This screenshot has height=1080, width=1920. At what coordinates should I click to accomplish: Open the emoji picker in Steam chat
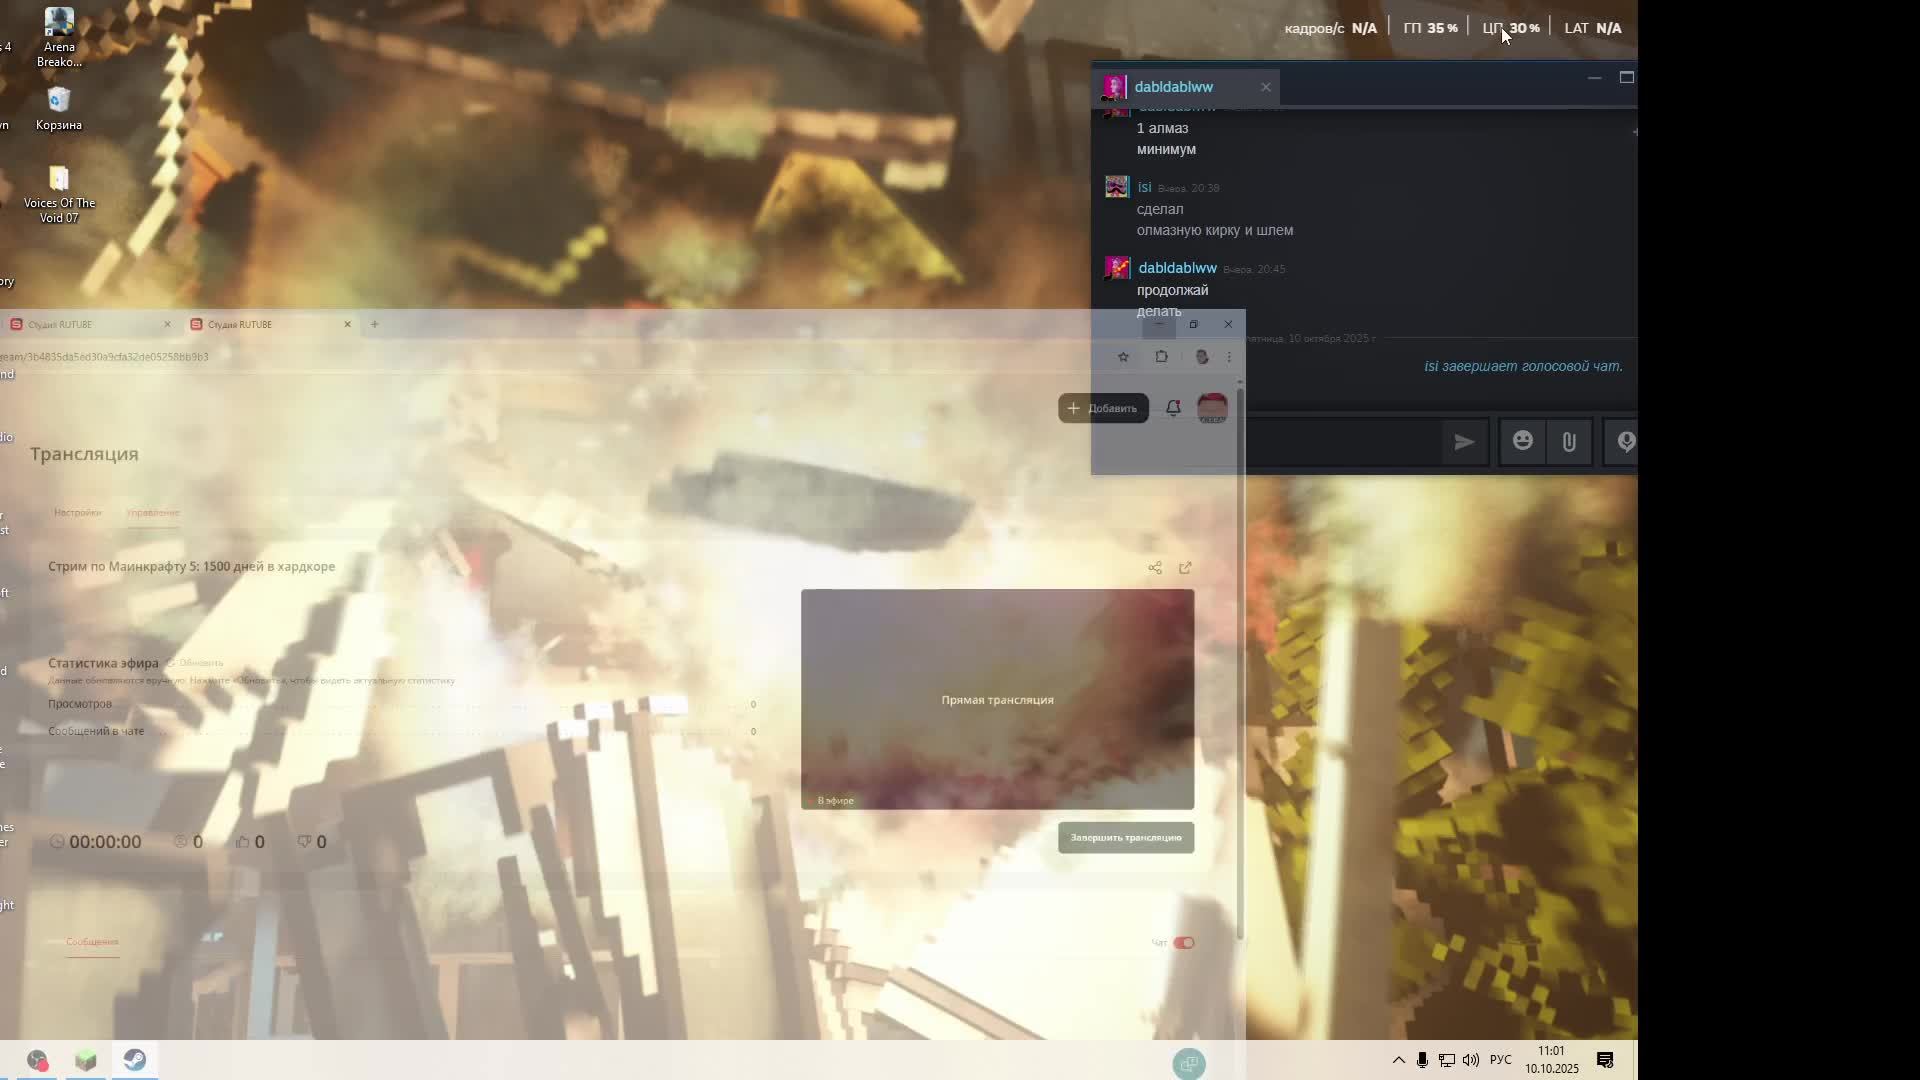pos(1522,441)
